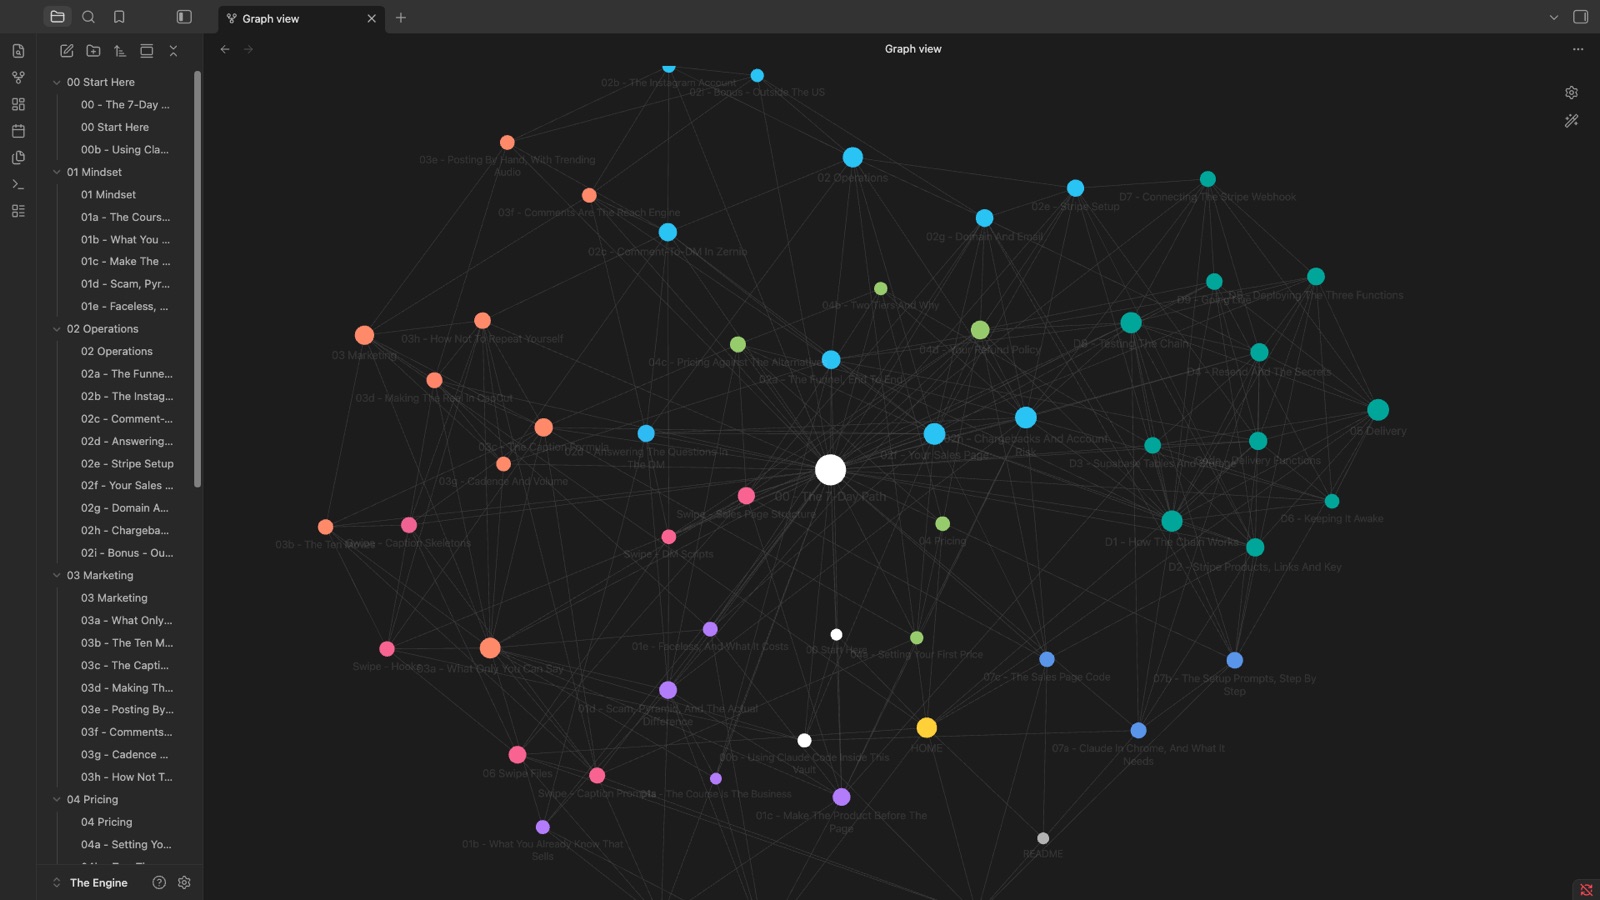Viewport: 1600px width, 900px height.
Task: Open Obsidian help icon
Action: pos(159,882)
